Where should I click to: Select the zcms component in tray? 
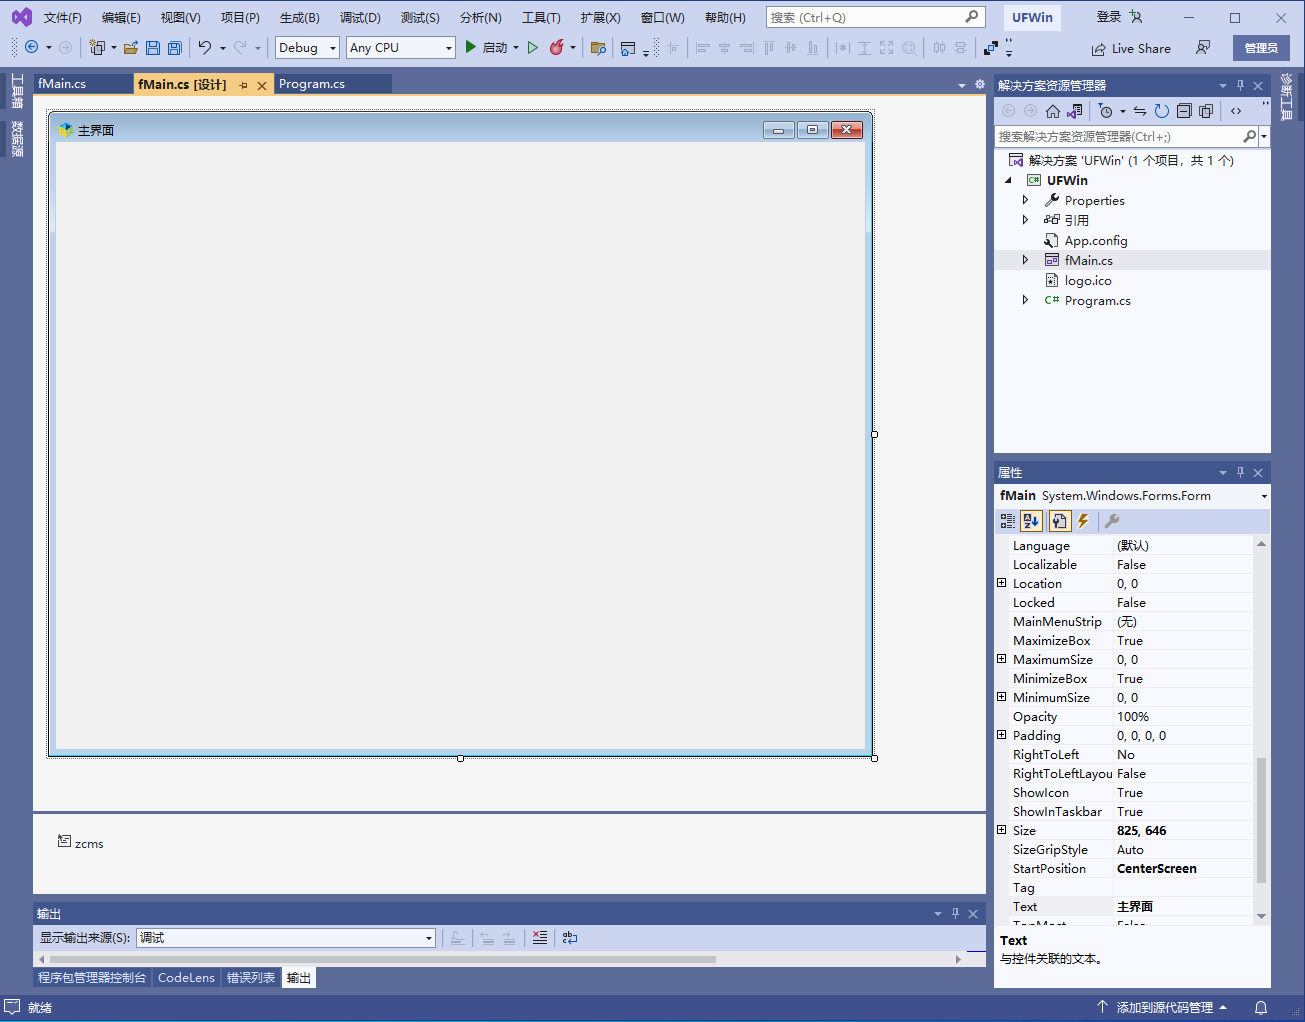81,843
